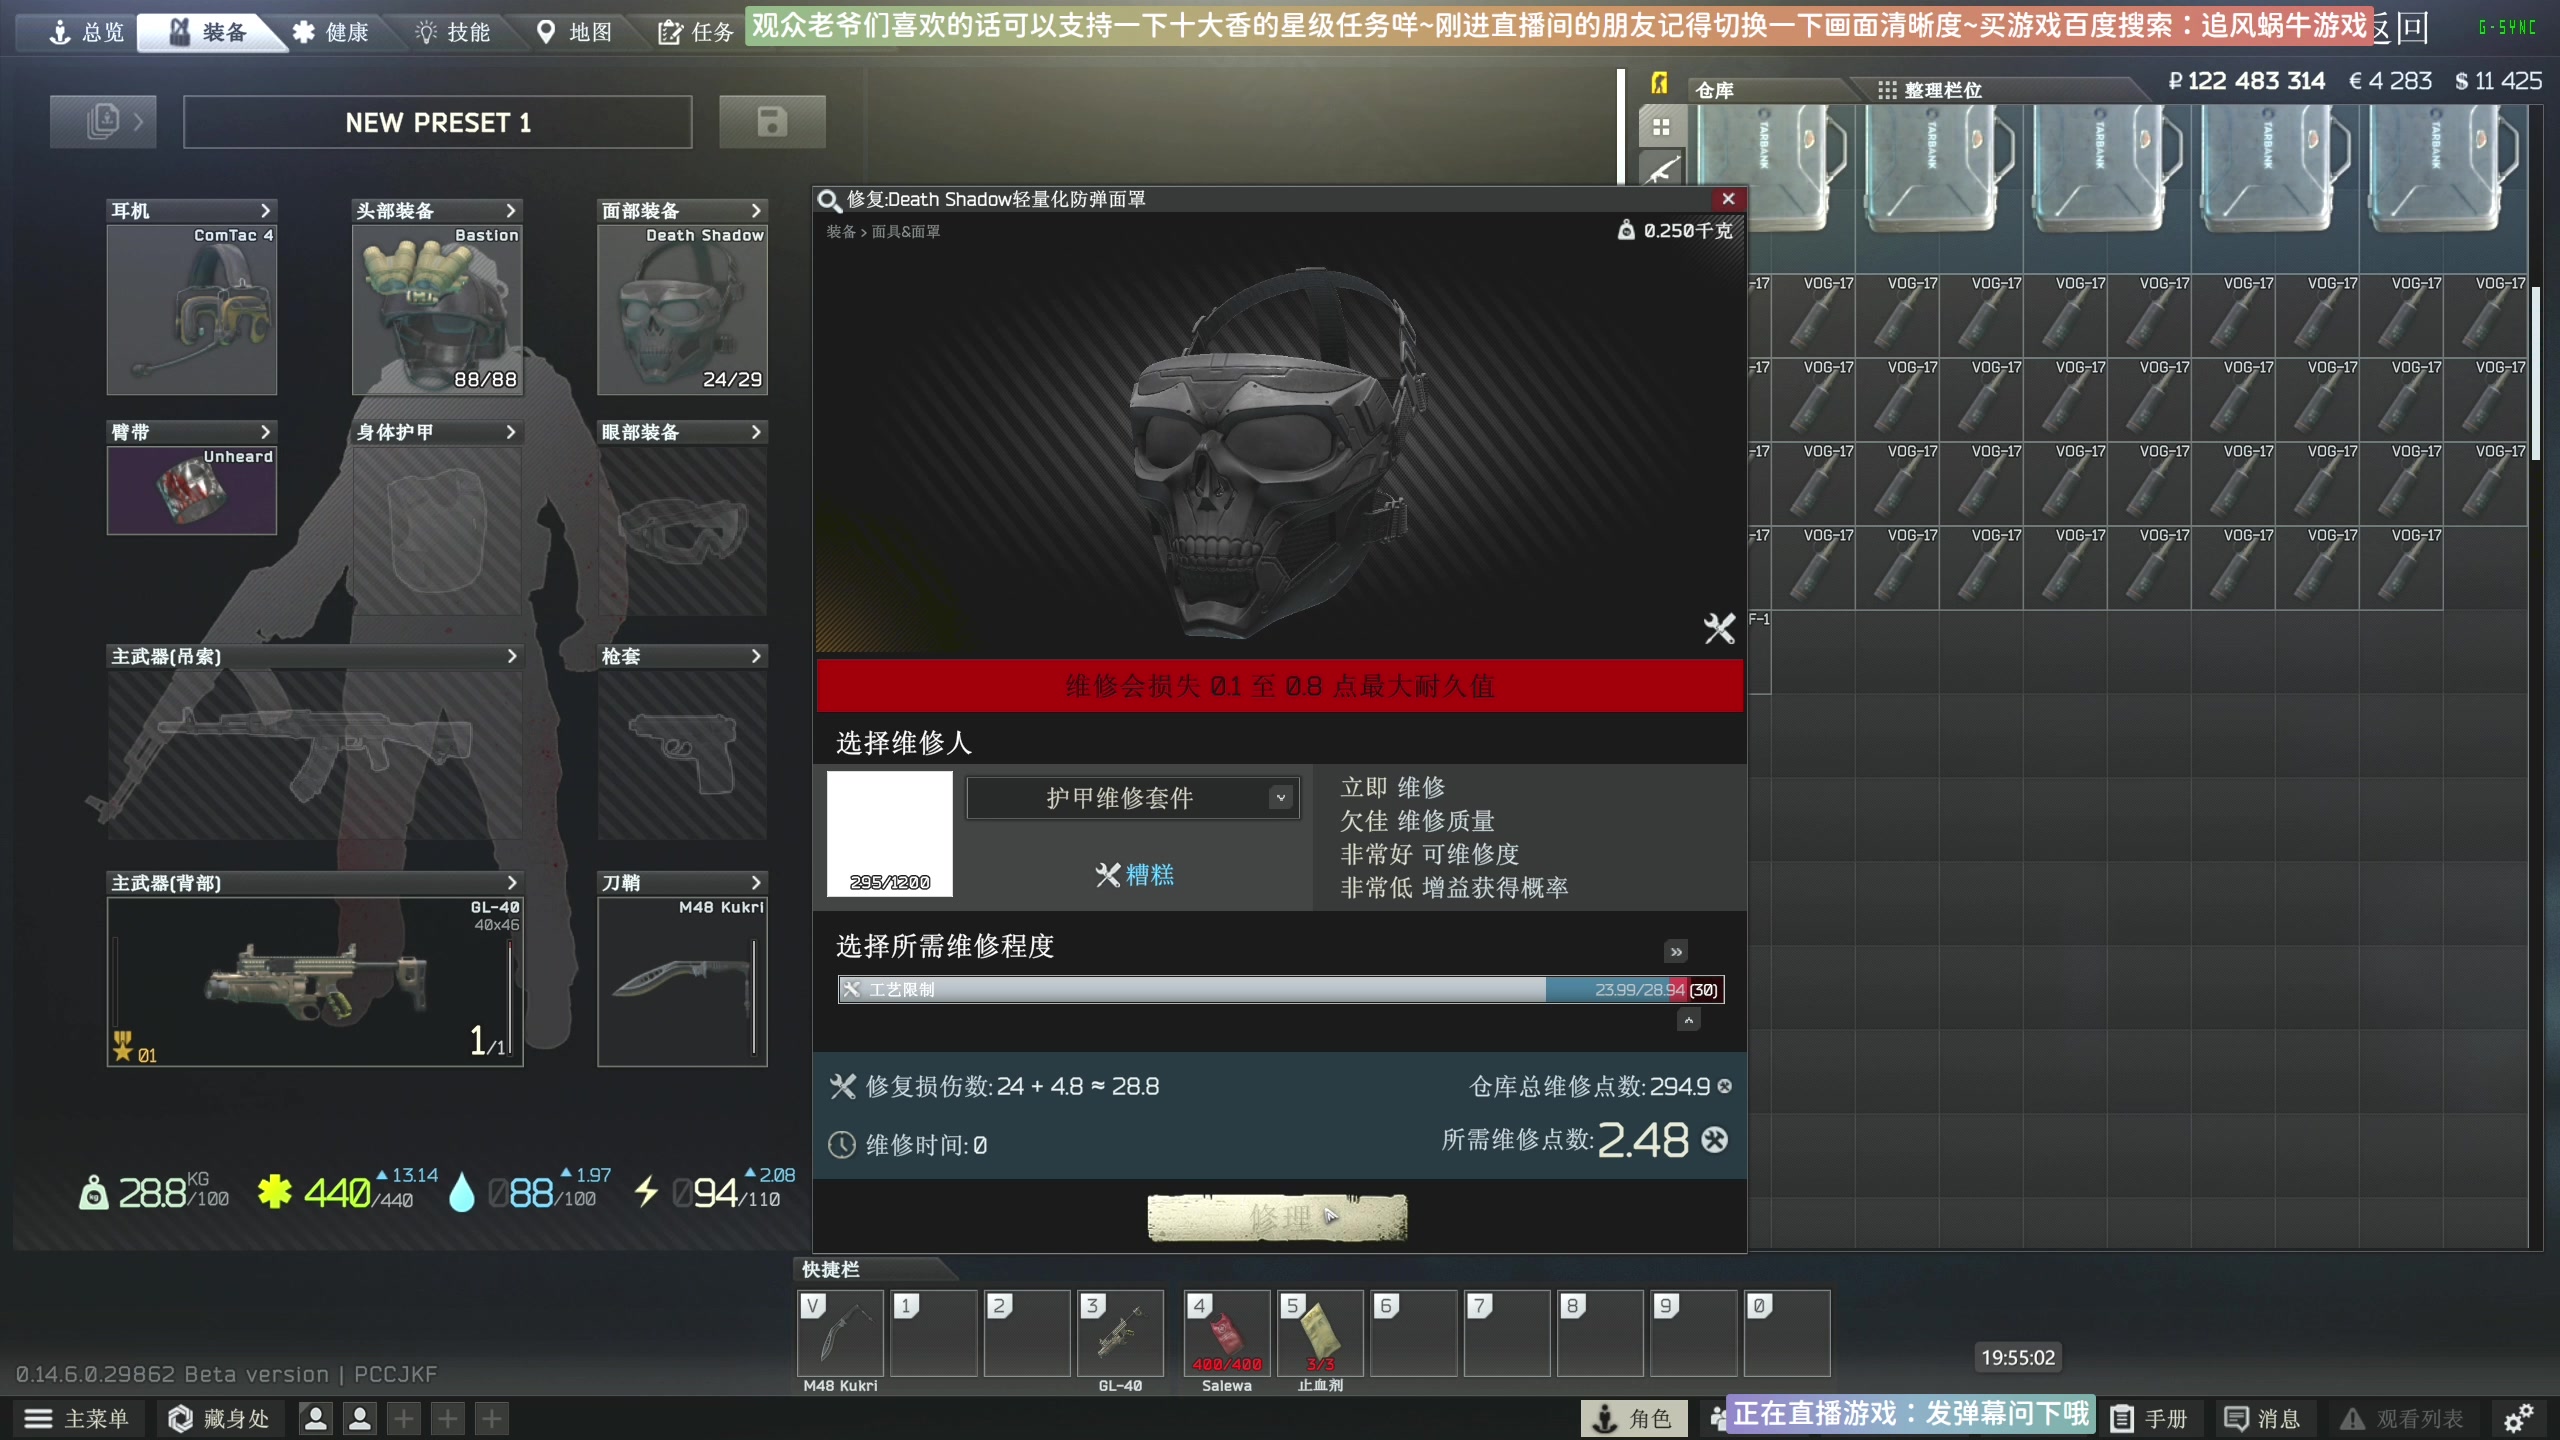The height and width of the screenshot is (1440, 2560).
Task: Click the stash banner icon
Action: 1659,84
